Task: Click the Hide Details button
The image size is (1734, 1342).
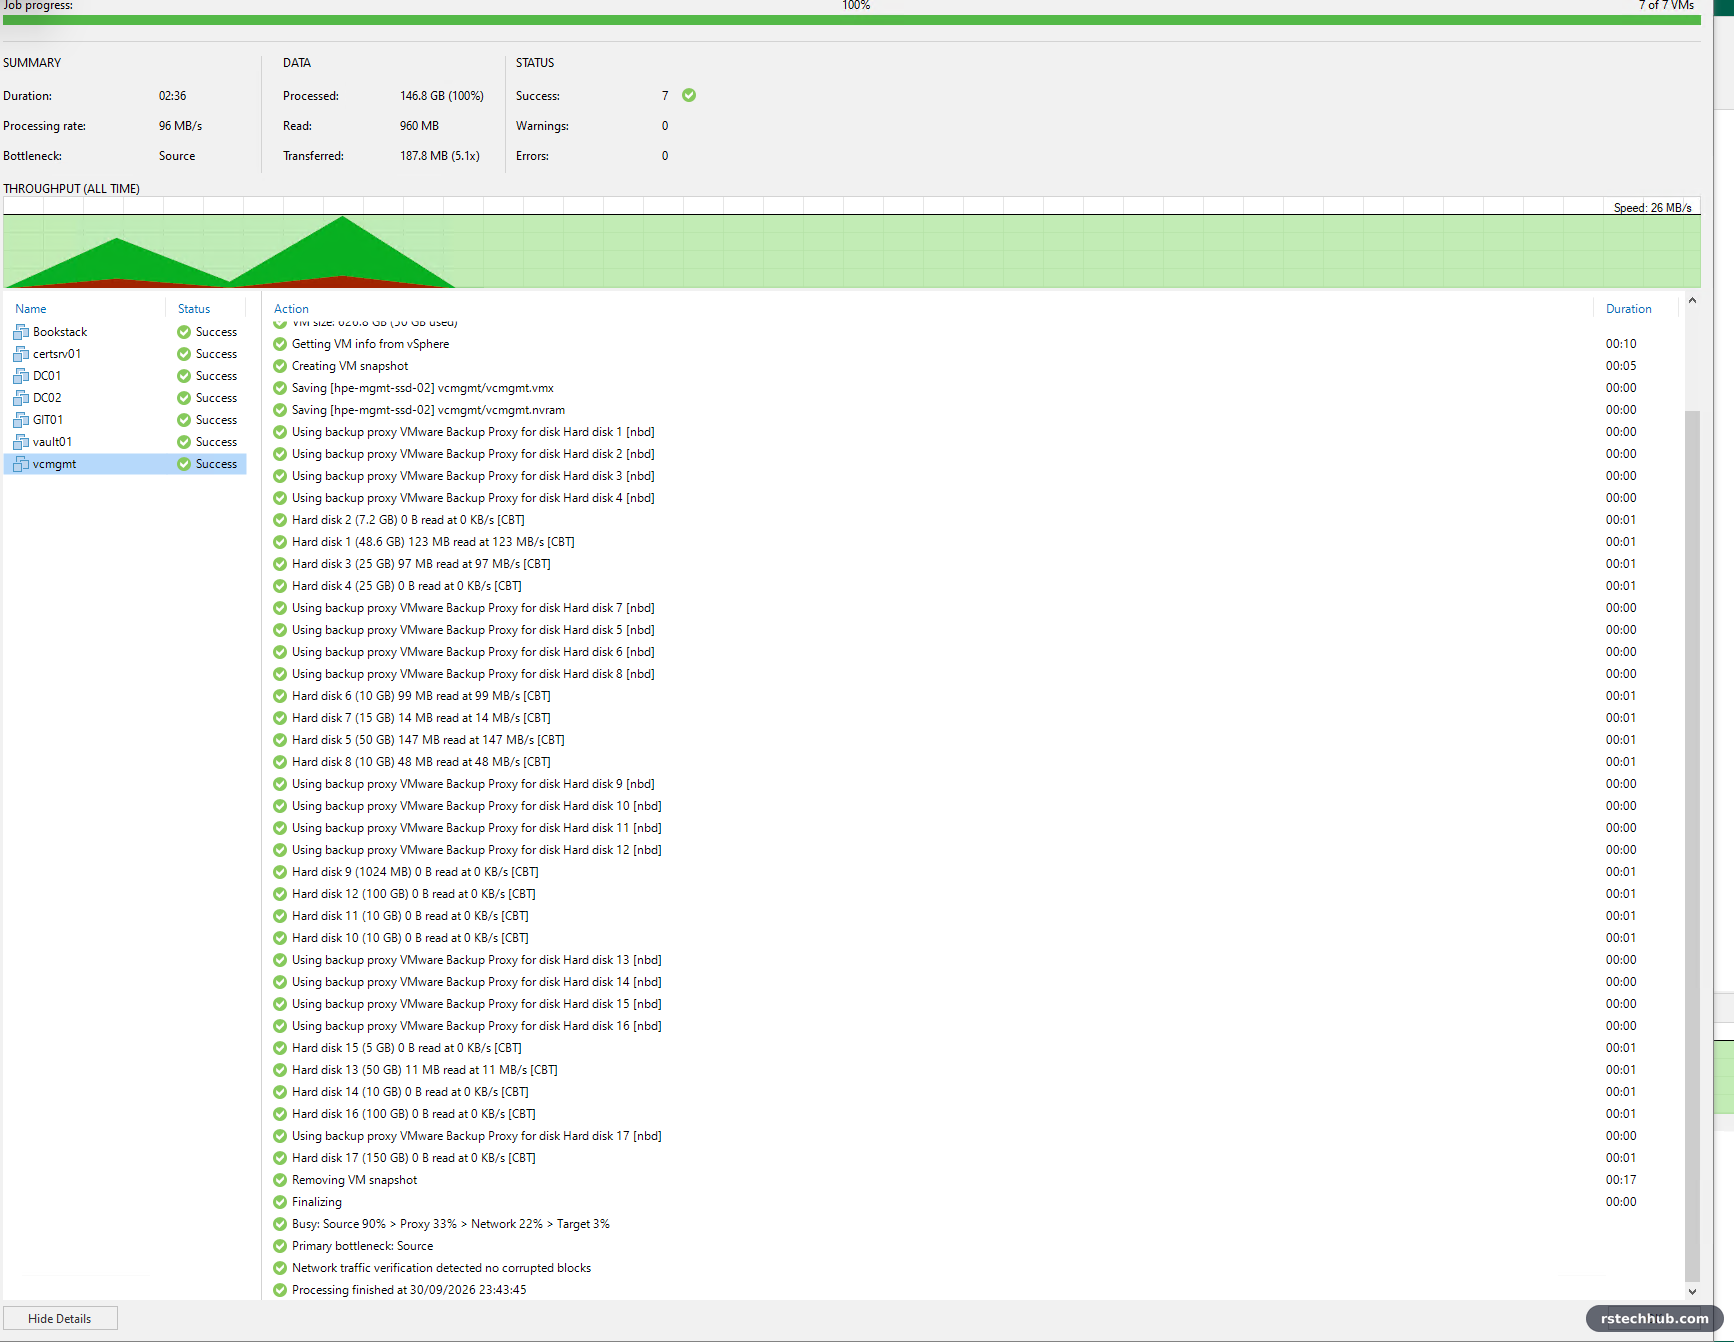Action: [60, 1319]
